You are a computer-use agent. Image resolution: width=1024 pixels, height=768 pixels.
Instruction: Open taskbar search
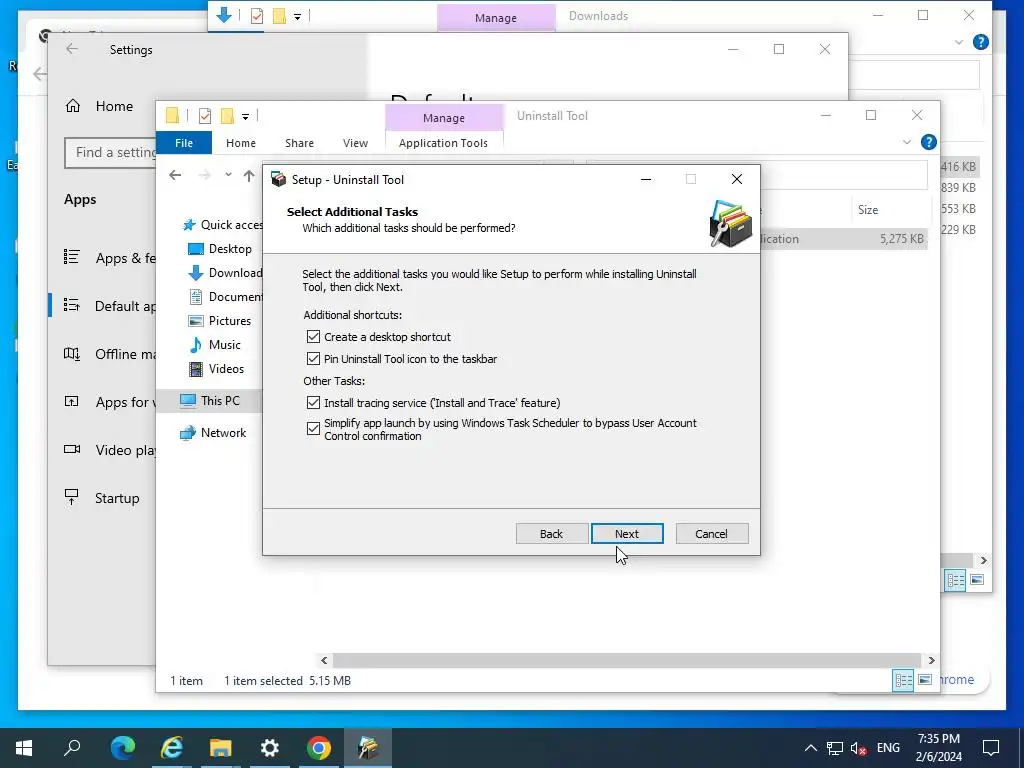click(x=72, y=748)
